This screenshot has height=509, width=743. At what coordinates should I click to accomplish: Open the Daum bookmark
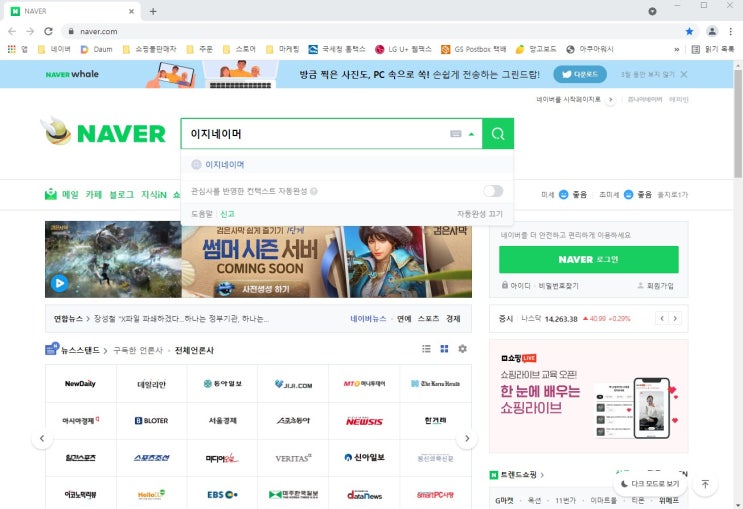(x=96, y=49)
